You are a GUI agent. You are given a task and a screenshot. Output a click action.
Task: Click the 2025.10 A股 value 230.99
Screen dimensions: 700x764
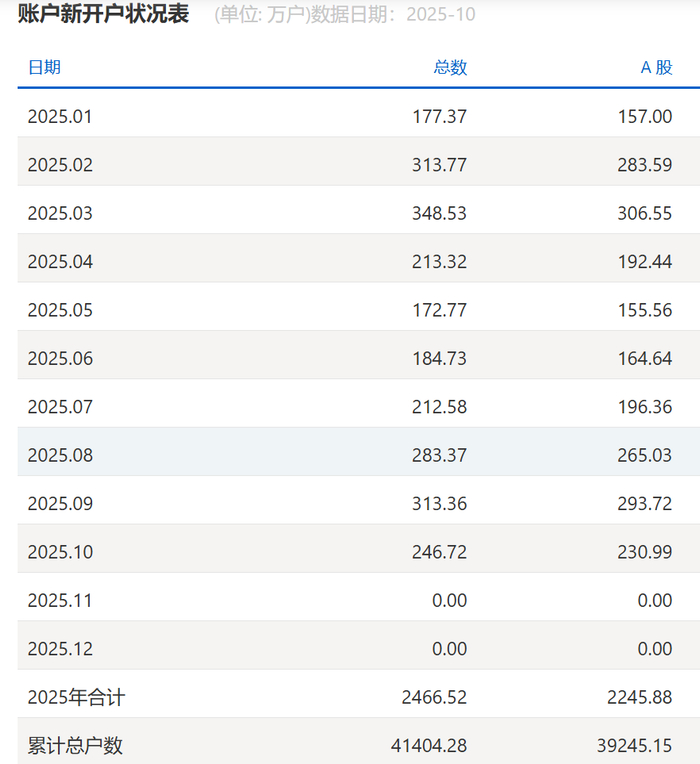tap(645, 552)
